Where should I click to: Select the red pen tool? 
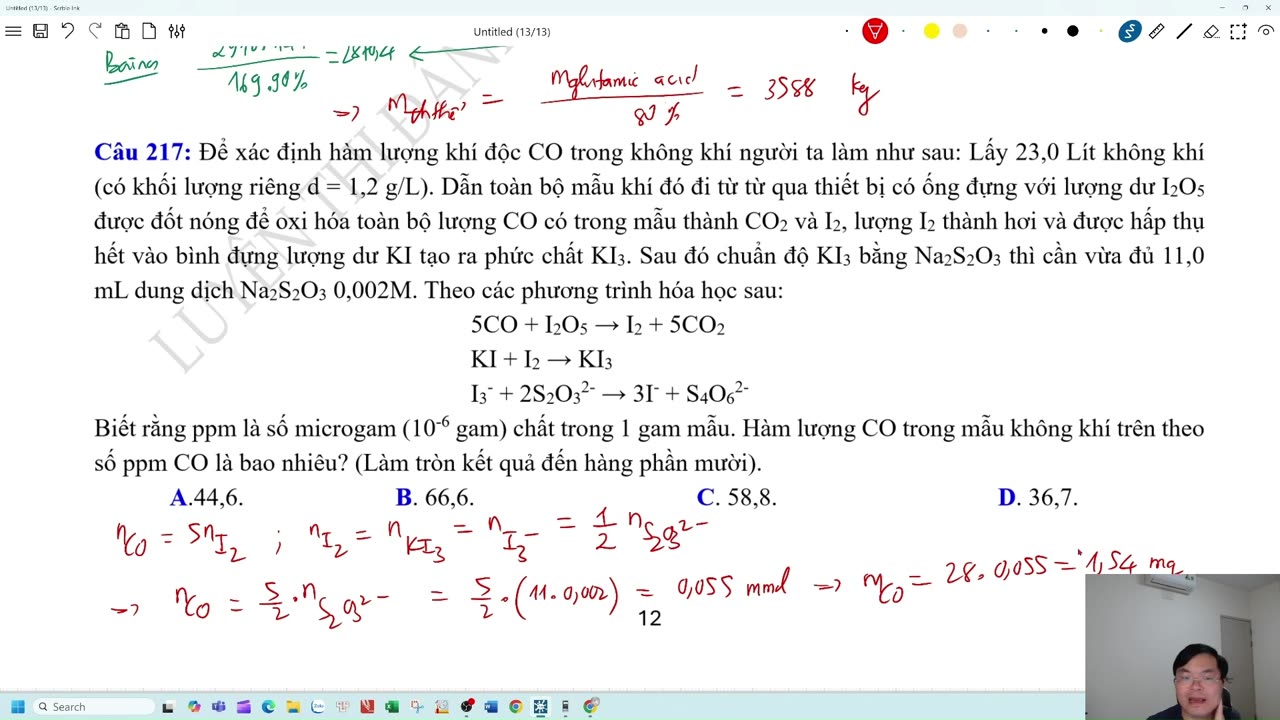tap(875, 31)
